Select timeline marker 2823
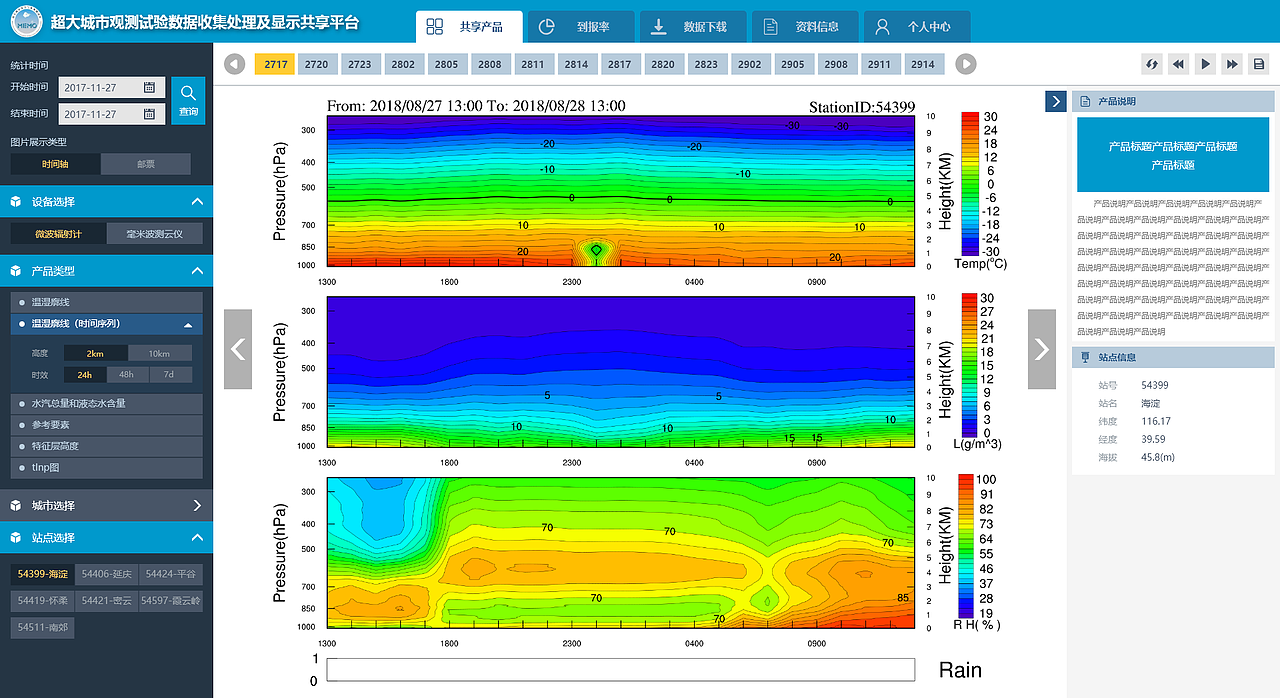 (x=706, y=64)
